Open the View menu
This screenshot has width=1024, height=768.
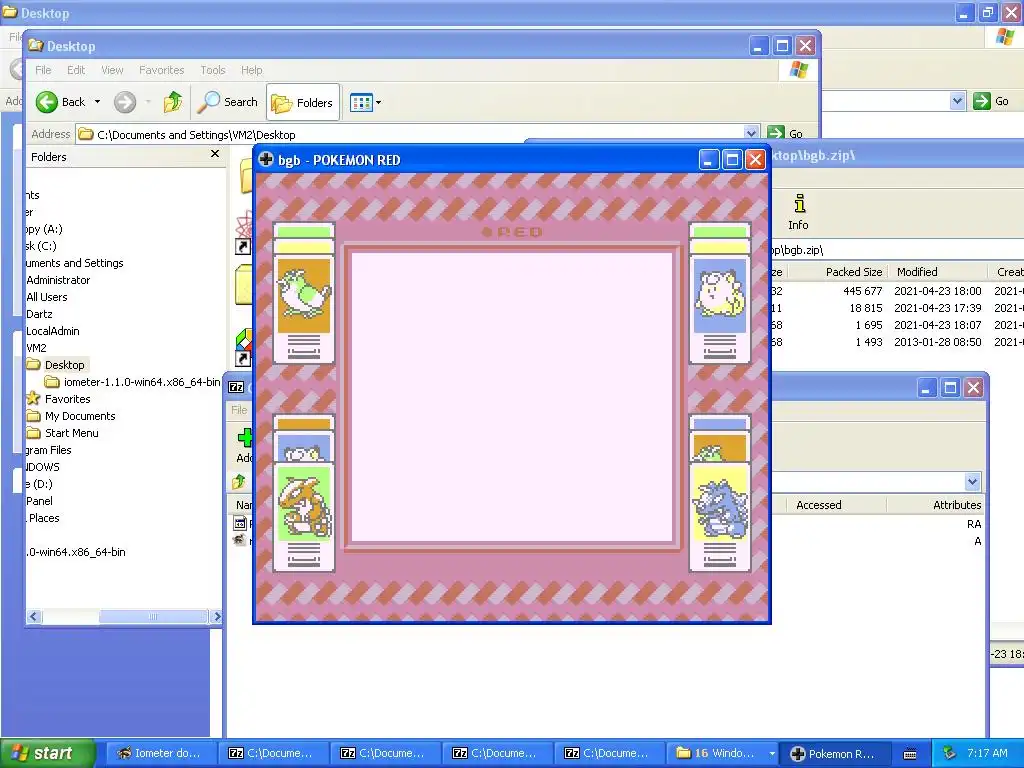(x=112, y=70)
